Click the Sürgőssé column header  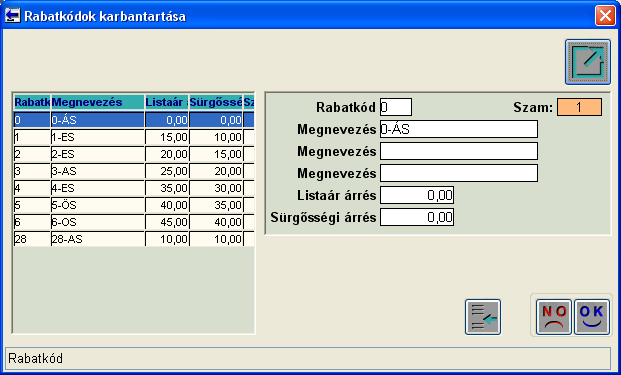(216, 102)
